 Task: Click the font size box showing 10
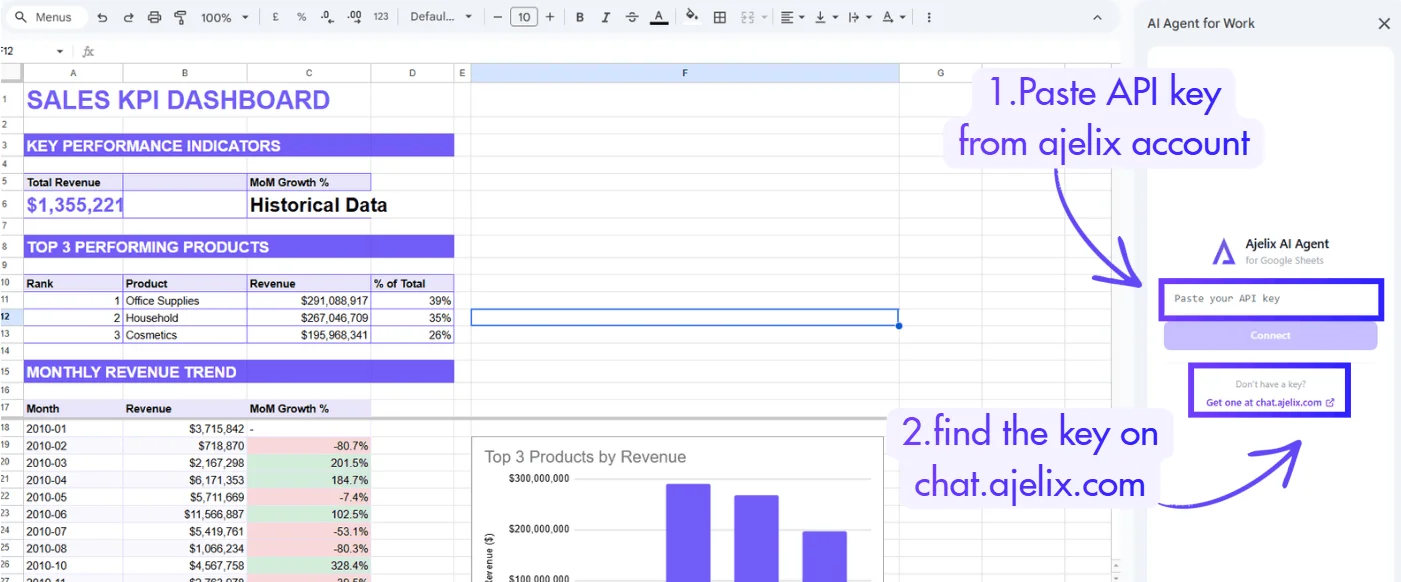pyautogui.click(x=523, y=17)
